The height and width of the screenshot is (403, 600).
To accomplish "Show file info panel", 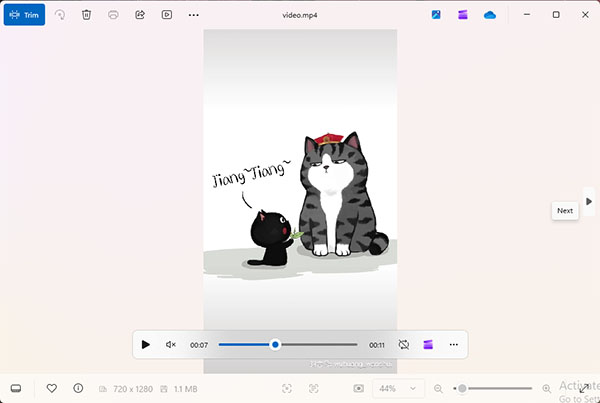I will point(78,388).
